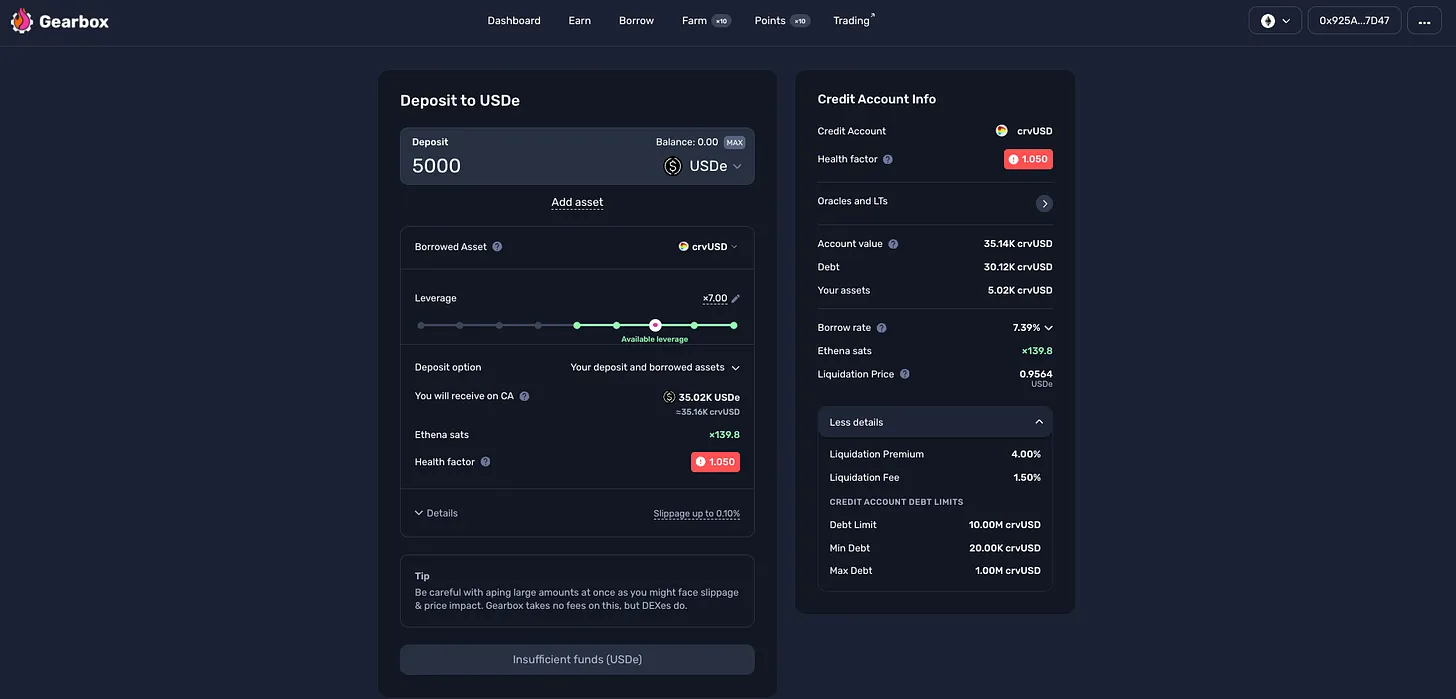This screenshot has width=1456, height=699.
Task: Open the USDe deposit token dropdown
Action: pyautogui.click(x=704, y=166)
